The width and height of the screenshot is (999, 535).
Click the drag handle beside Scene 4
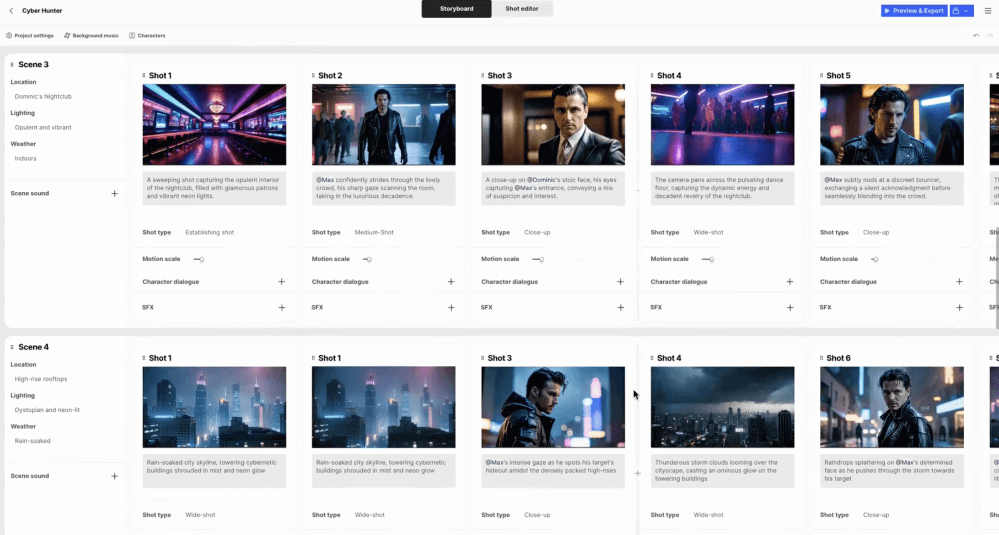[x=12, y=347]
